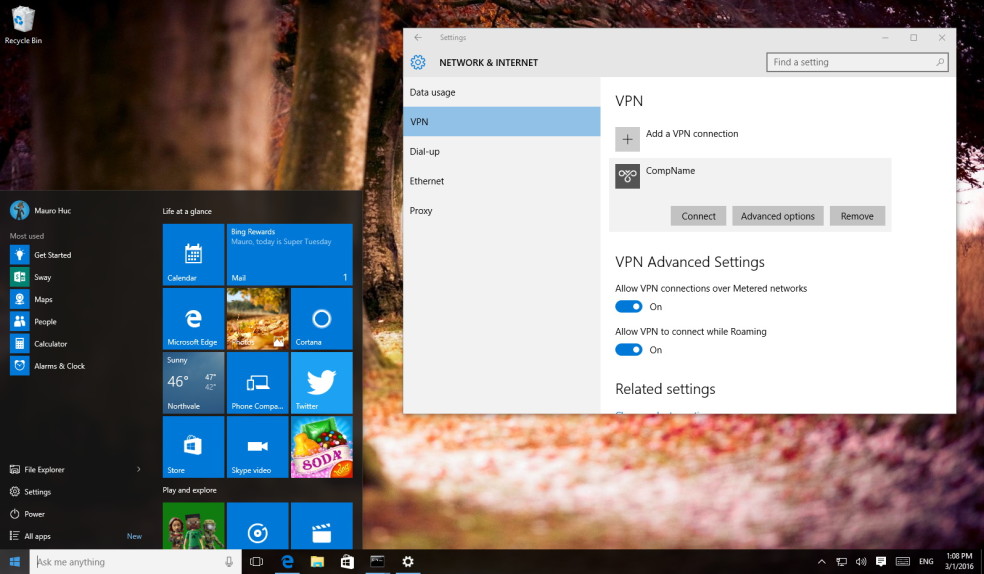984x574 pixels.
Task: Open Advanced options for the VPN
Action: pos(778,216)
